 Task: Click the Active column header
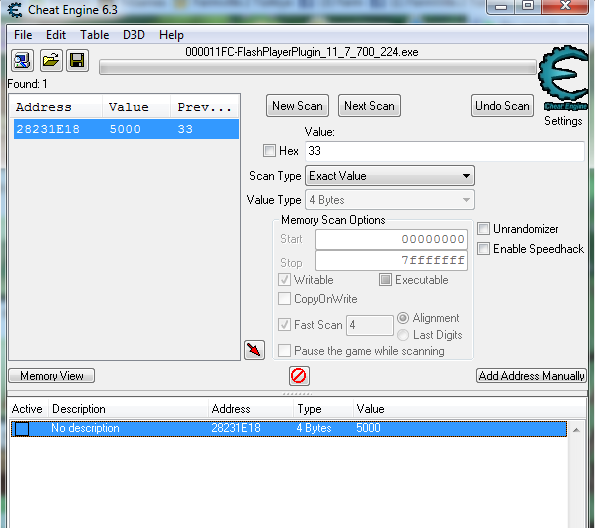pos(27,409)
